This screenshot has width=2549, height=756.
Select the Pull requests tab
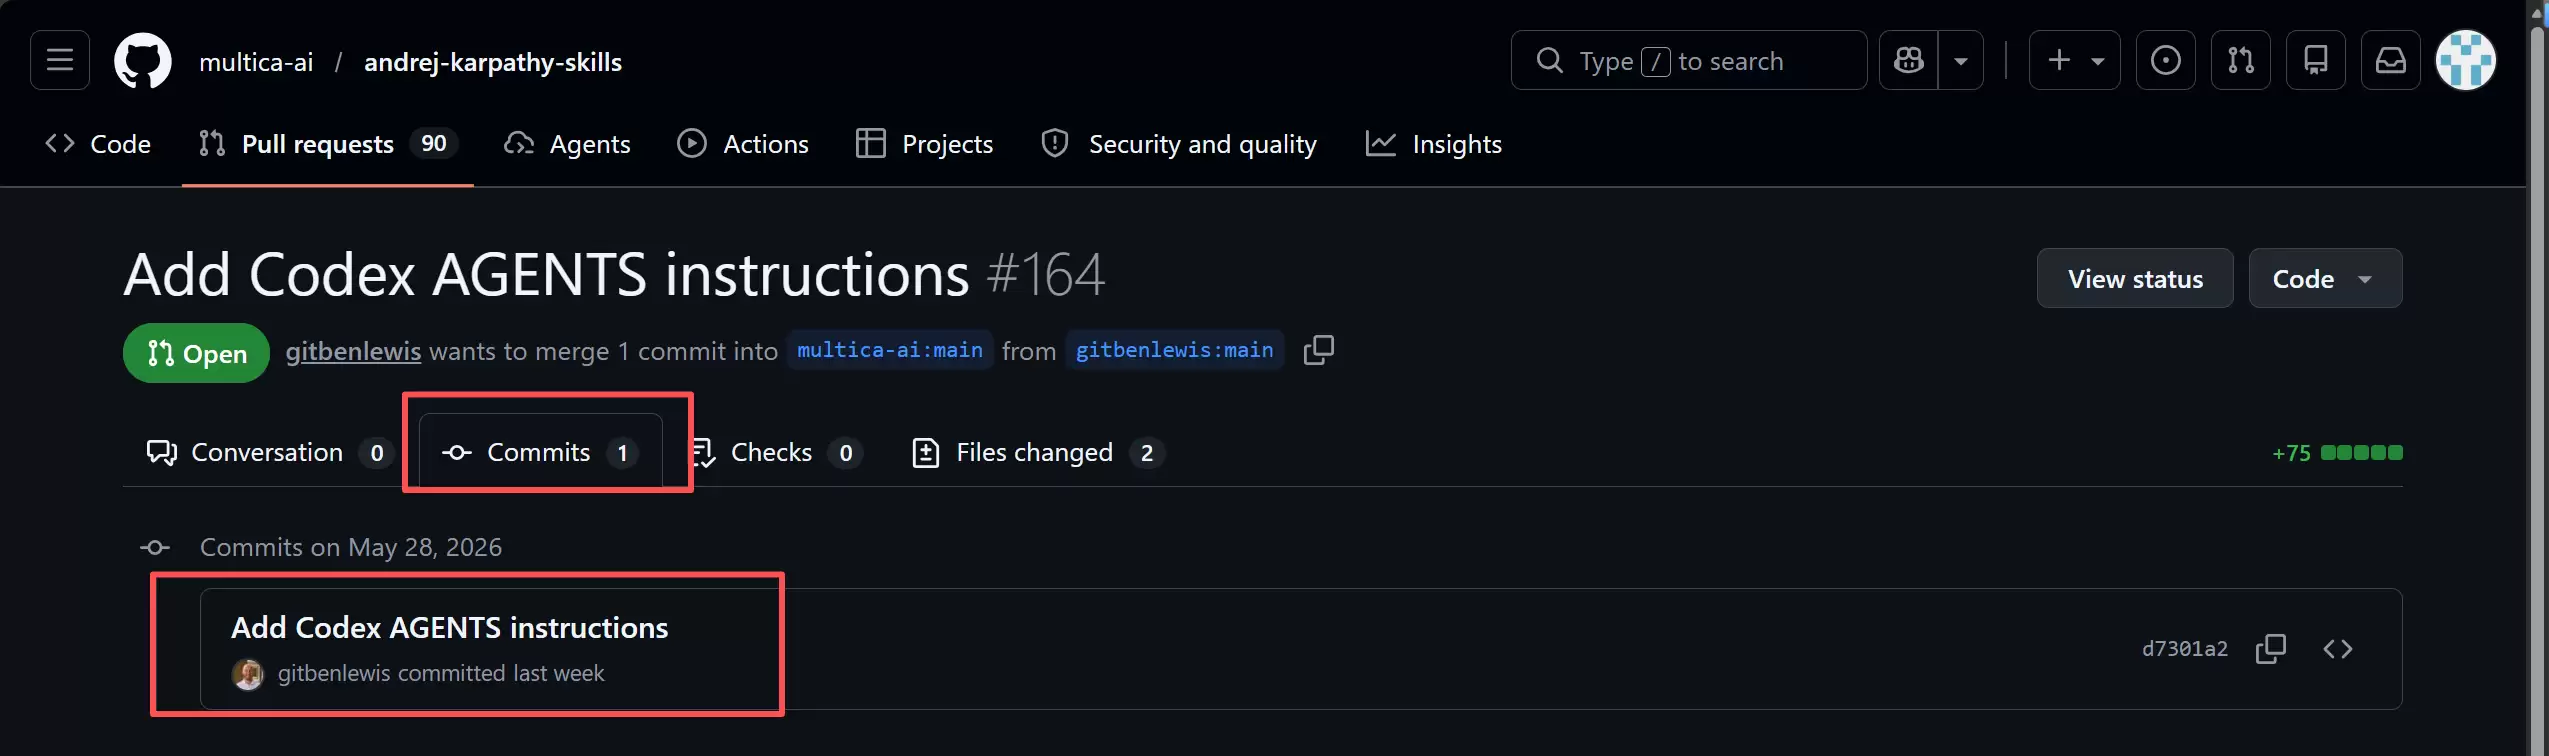point(327,144)
